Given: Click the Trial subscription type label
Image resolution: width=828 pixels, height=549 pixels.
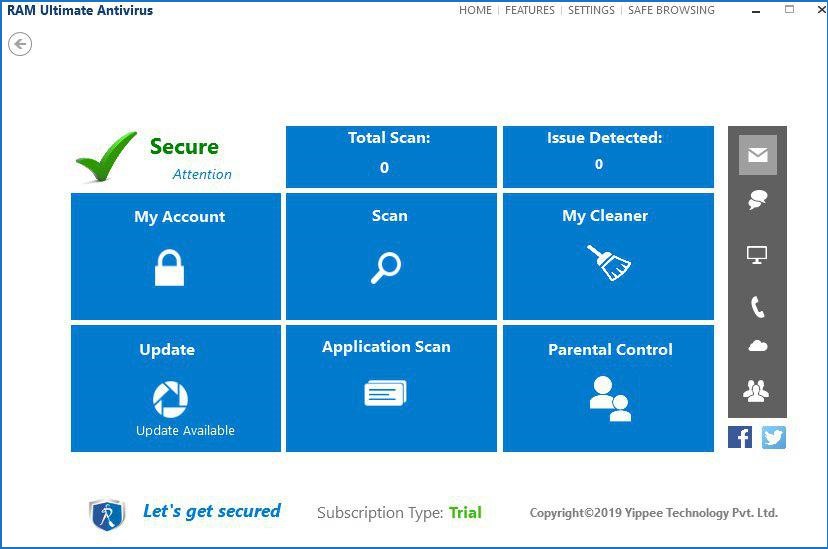Looking at the screenshot, I should pyautogui.click(x=465, y=513).
